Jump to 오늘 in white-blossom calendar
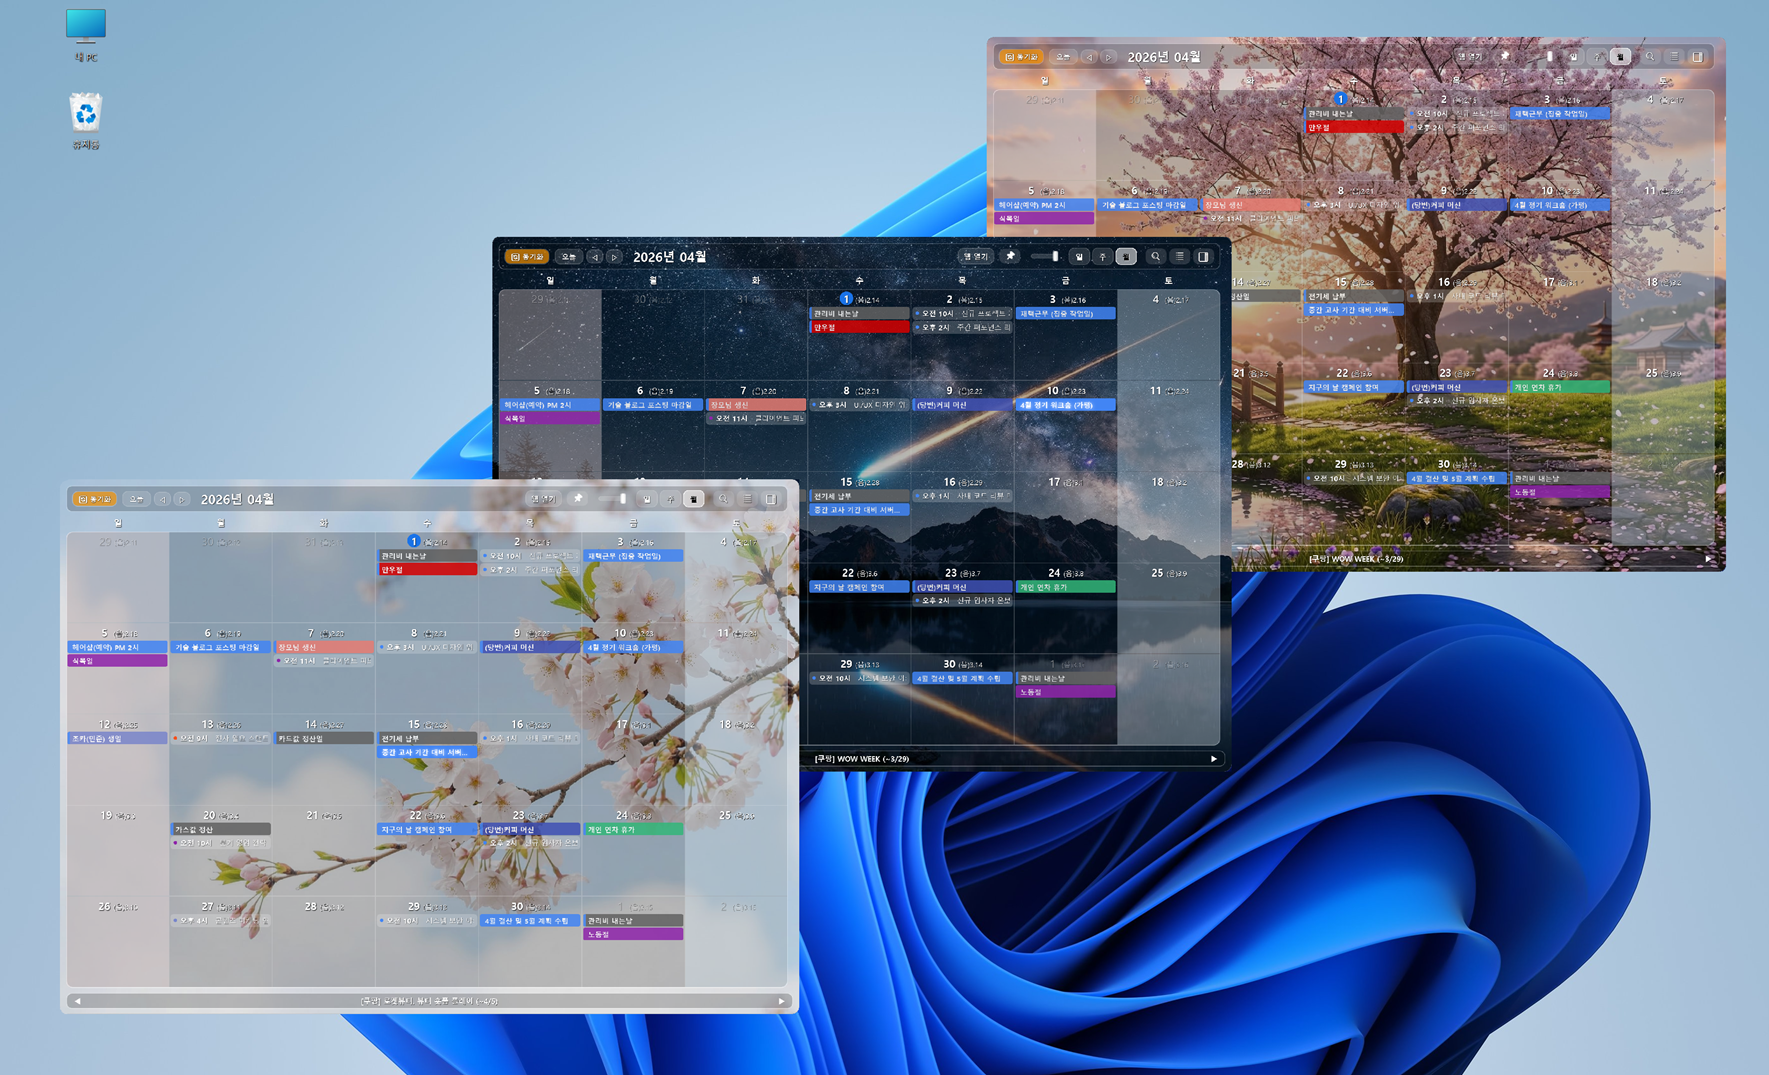 pyautogui.click(x=137, y=499)
